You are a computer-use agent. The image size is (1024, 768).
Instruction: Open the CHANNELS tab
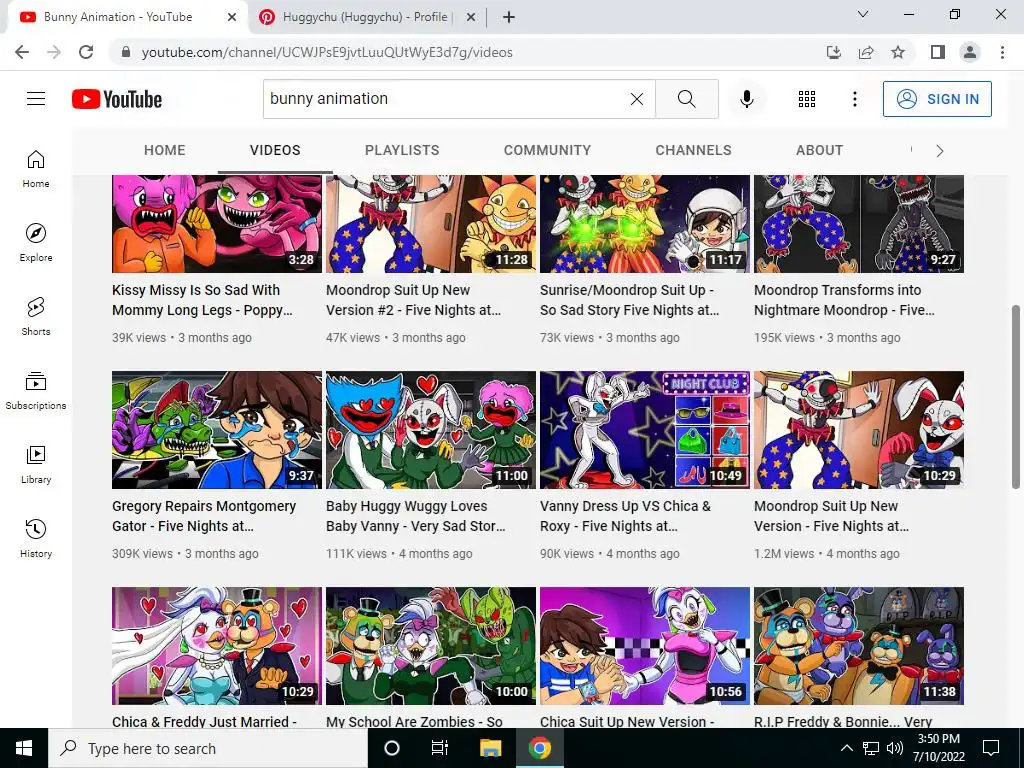point(693,150)
